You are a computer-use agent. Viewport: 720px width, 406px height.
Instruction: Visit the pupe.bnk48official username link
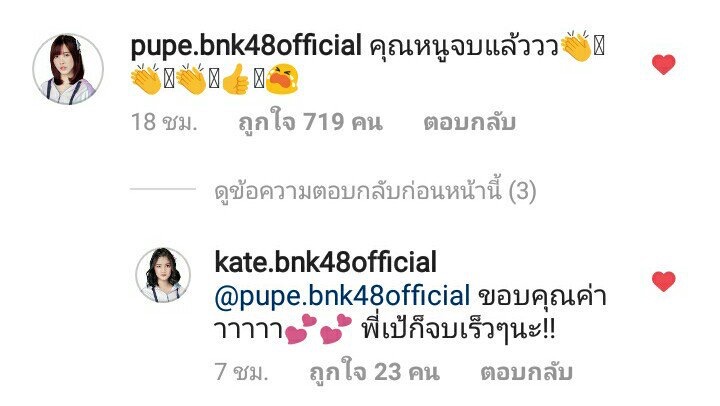tap(246, 46)
